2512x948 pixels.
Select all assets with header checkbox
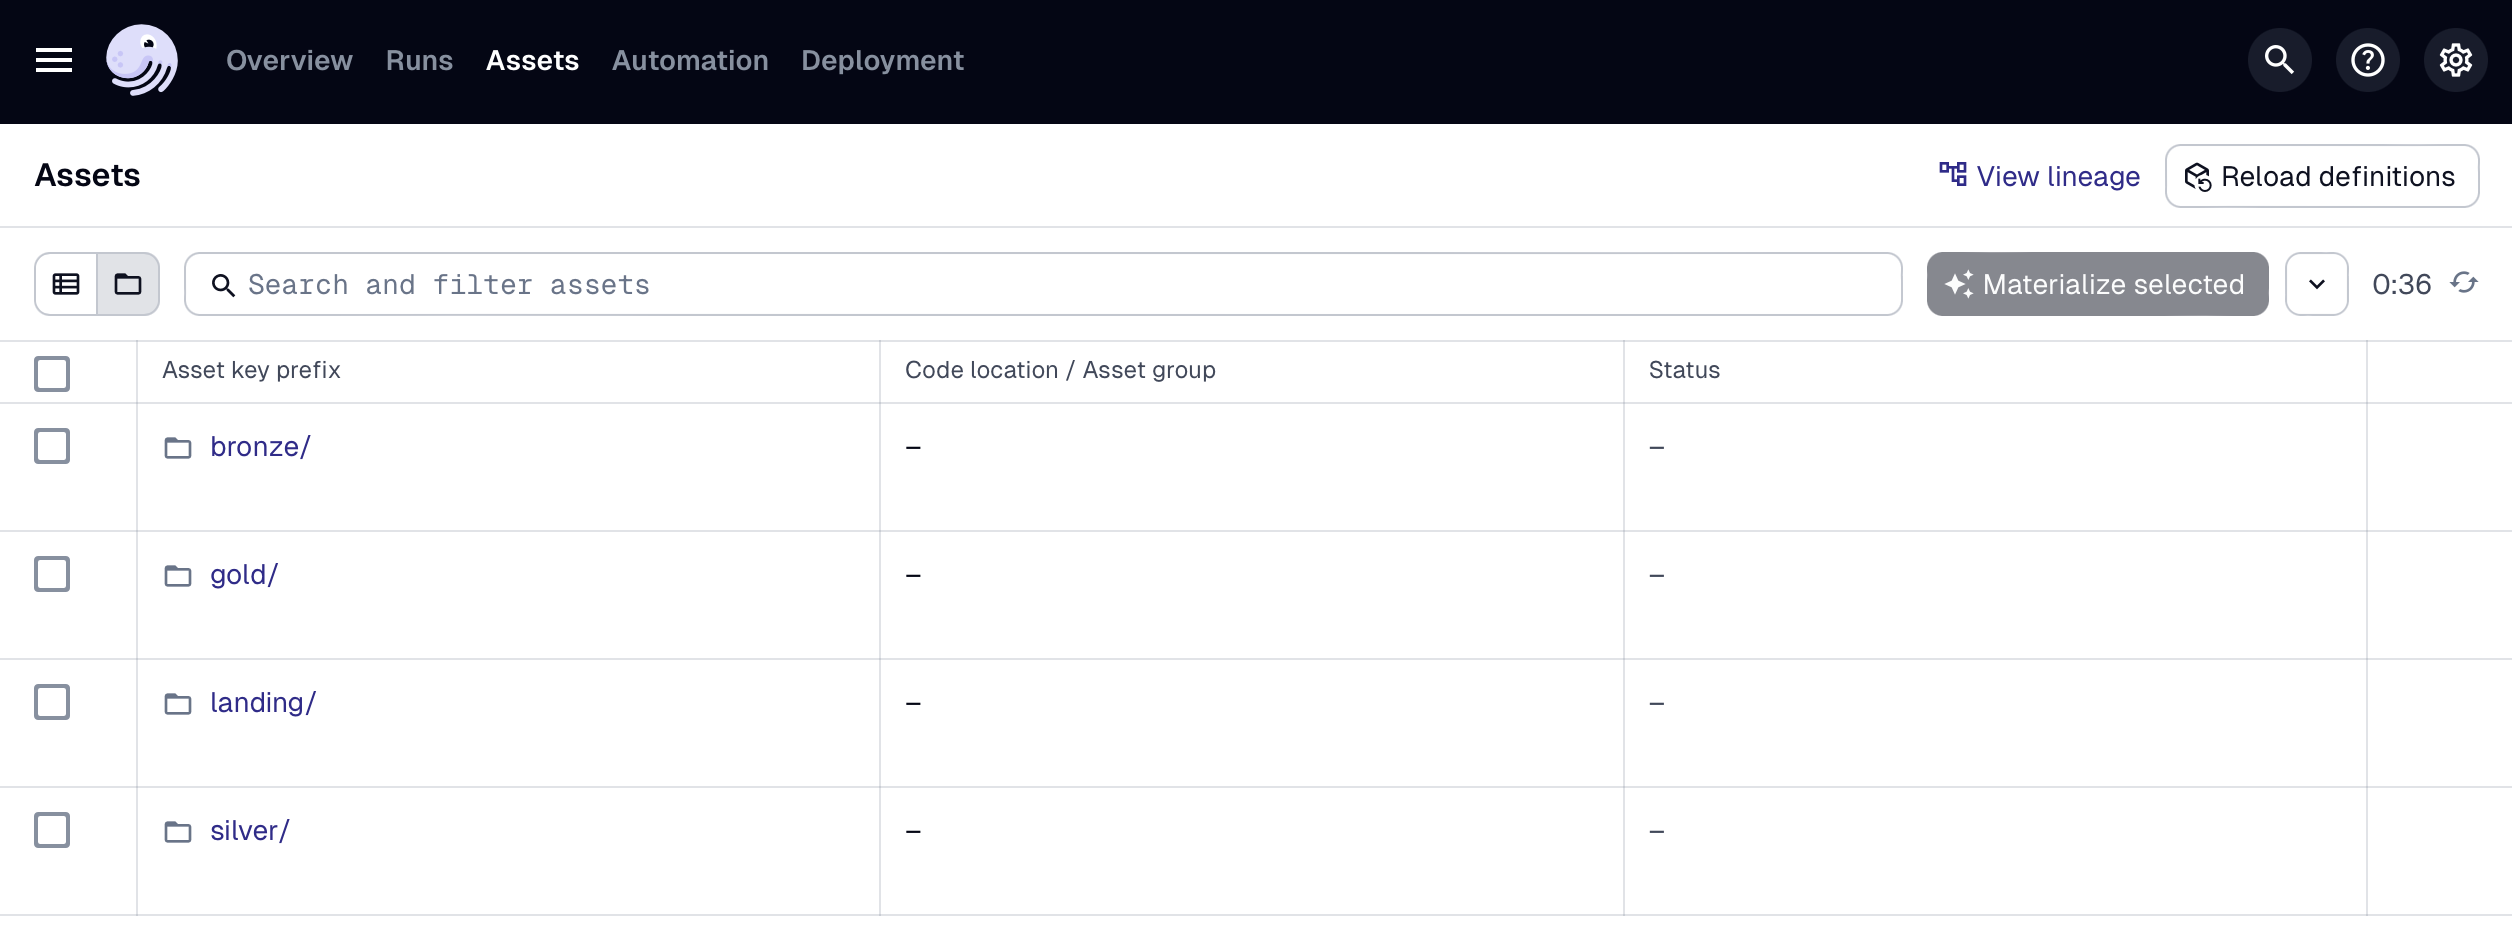[x=52, y=373]
